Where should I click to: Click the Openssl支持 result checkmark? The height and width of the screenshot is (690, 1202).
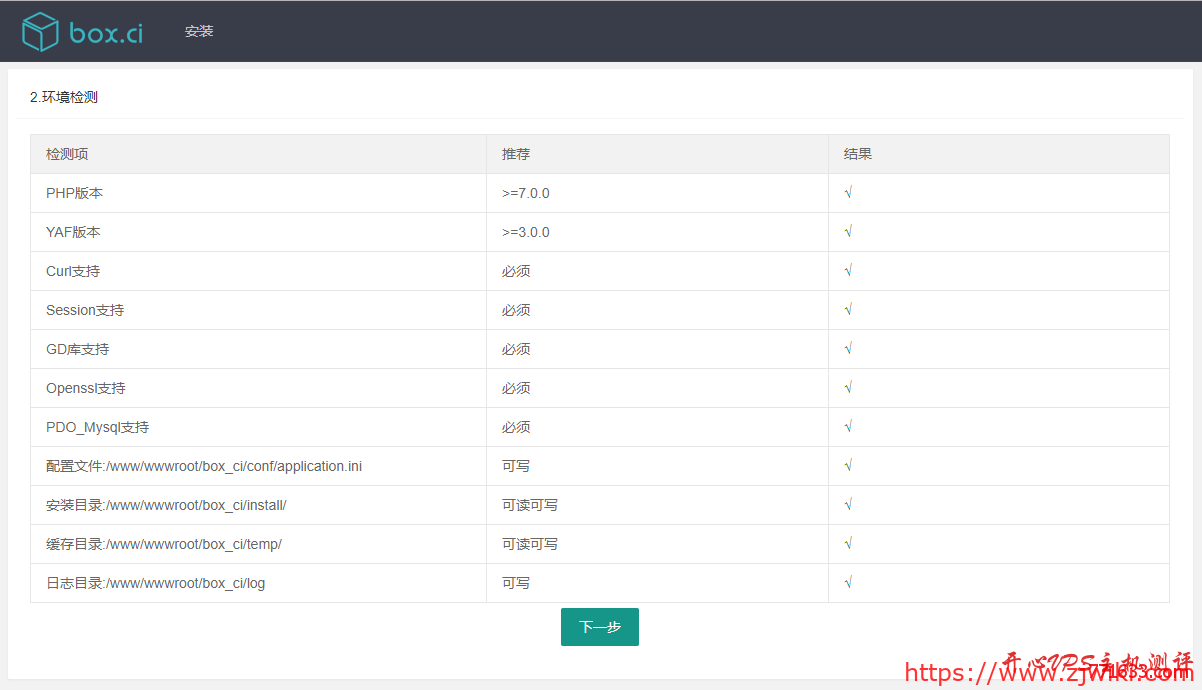tap(848, 388)
